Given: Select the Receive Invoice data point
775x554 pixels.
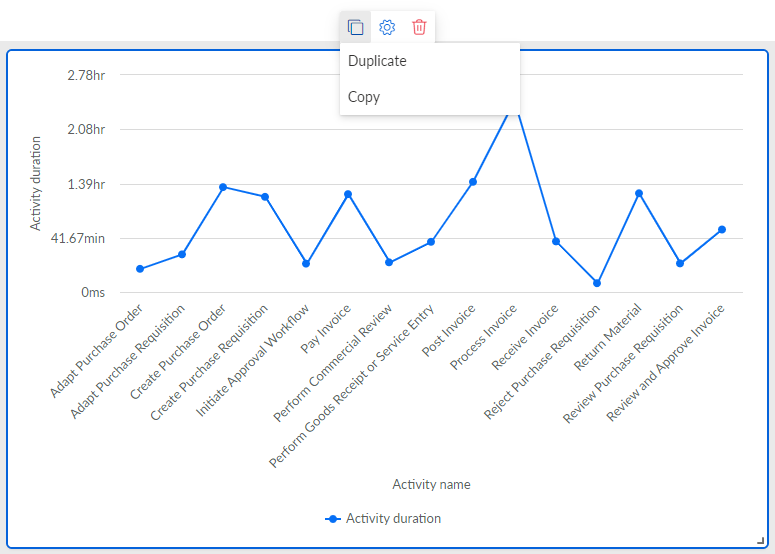Looking at the screenshot, I should pyautogui.click(x=556, y=241).
